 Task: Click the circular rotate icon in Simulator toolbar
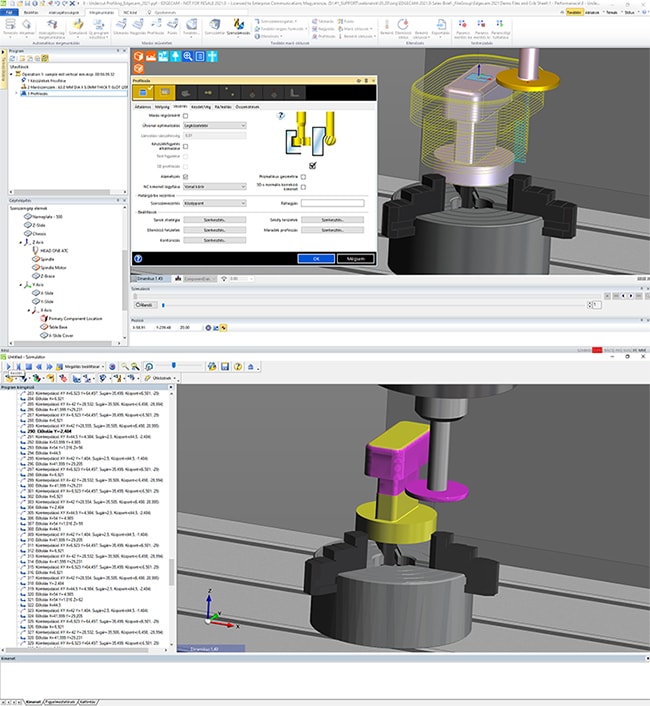tap(149, 367)
